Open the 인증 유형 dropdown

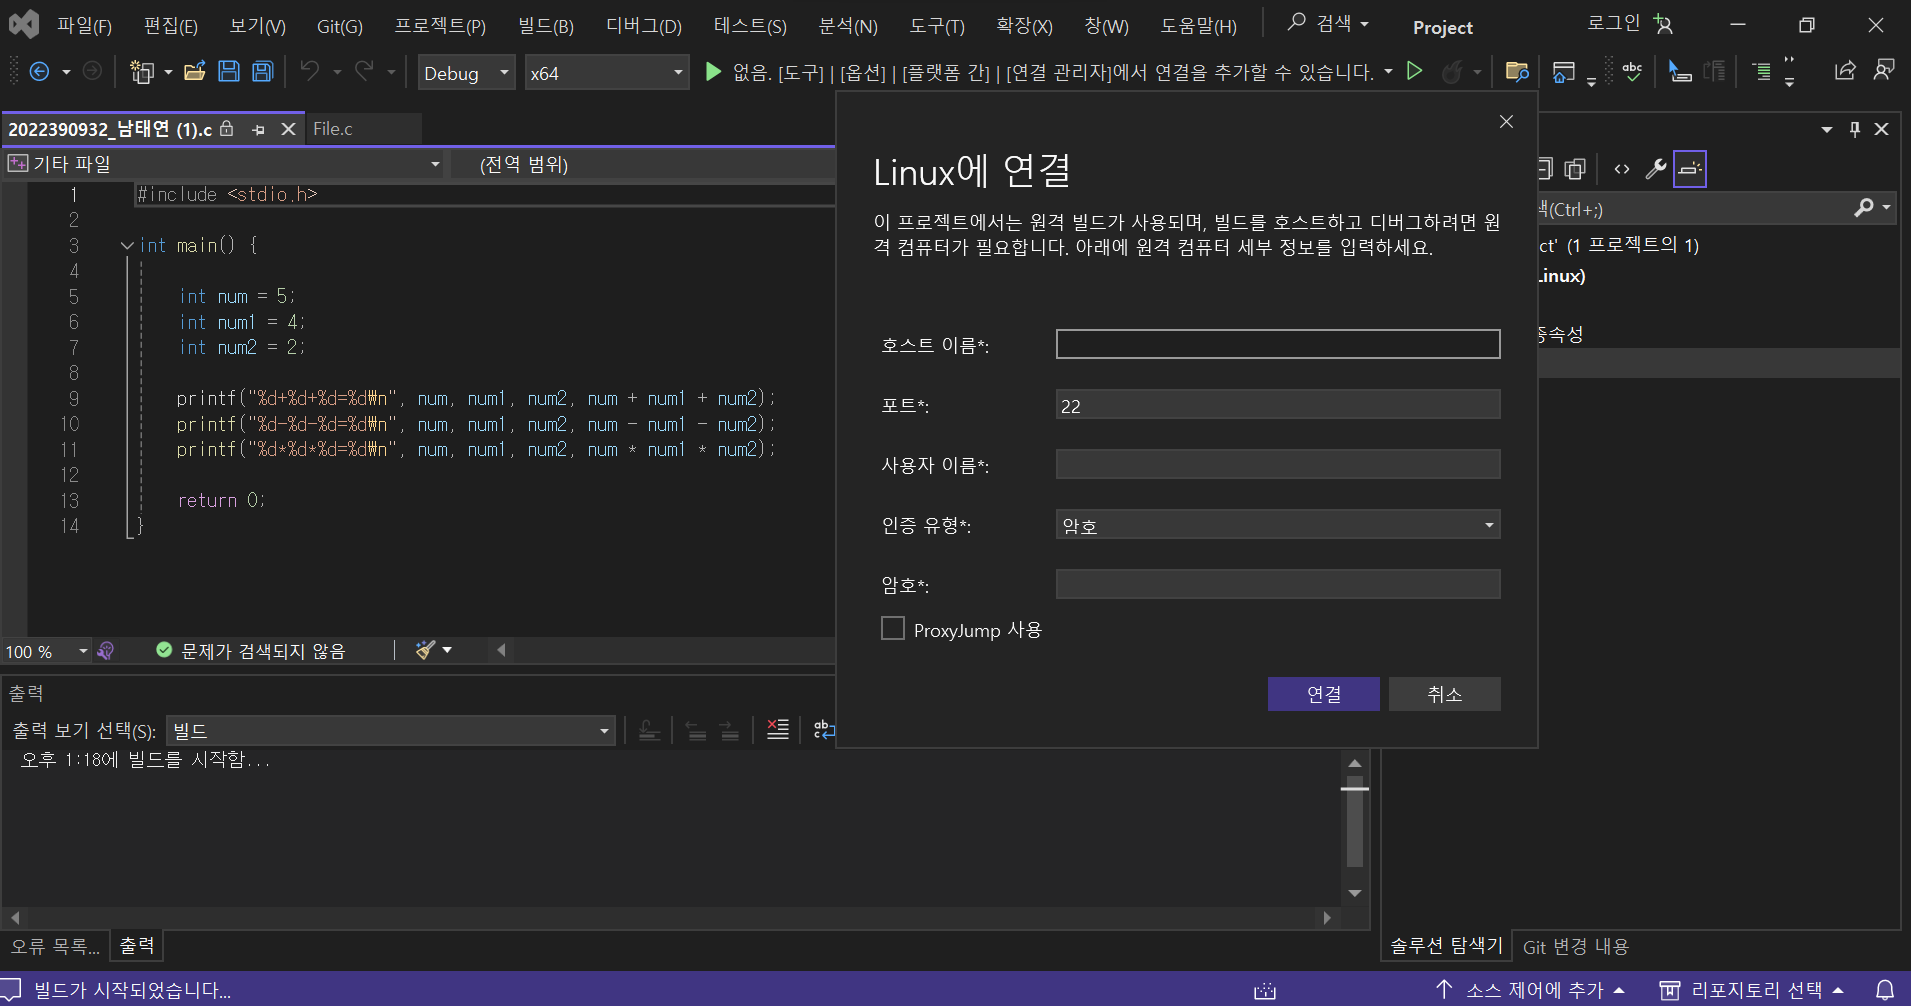(1278, 524)
